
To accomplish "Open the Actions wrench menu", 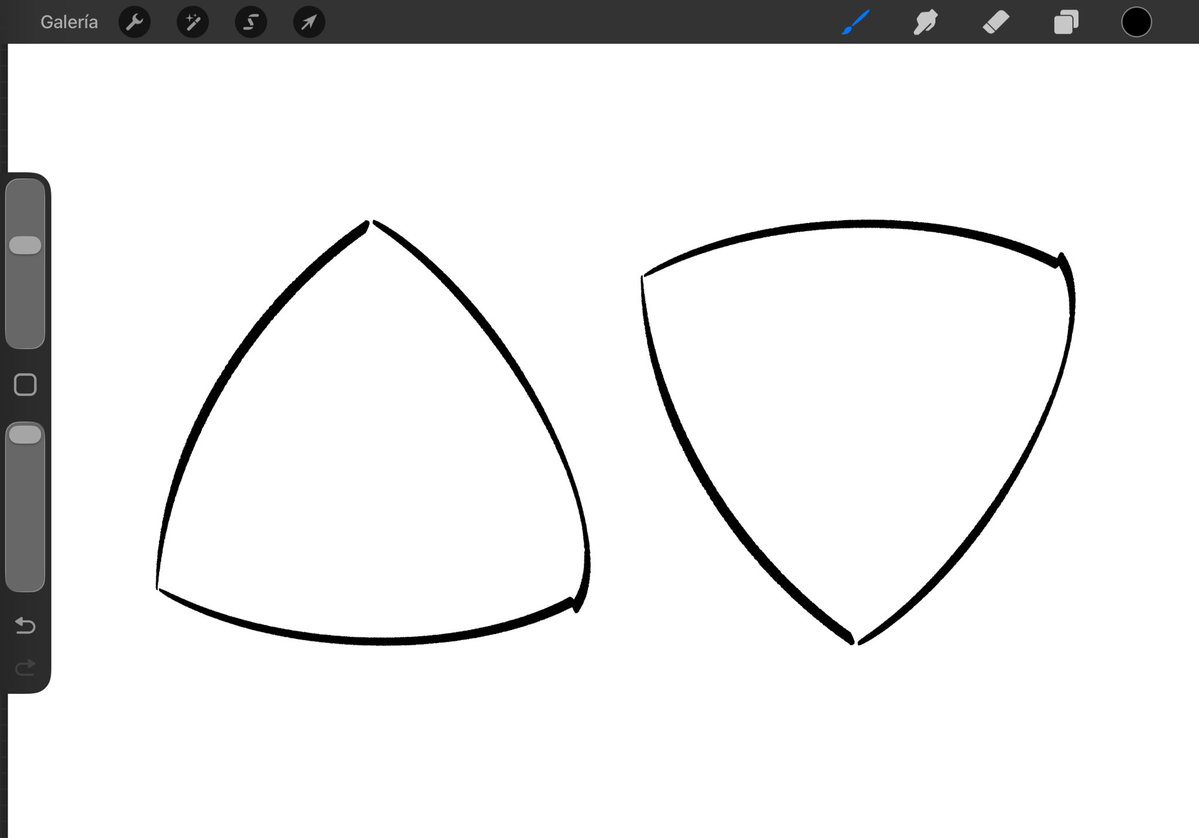I will click(135, 22).
